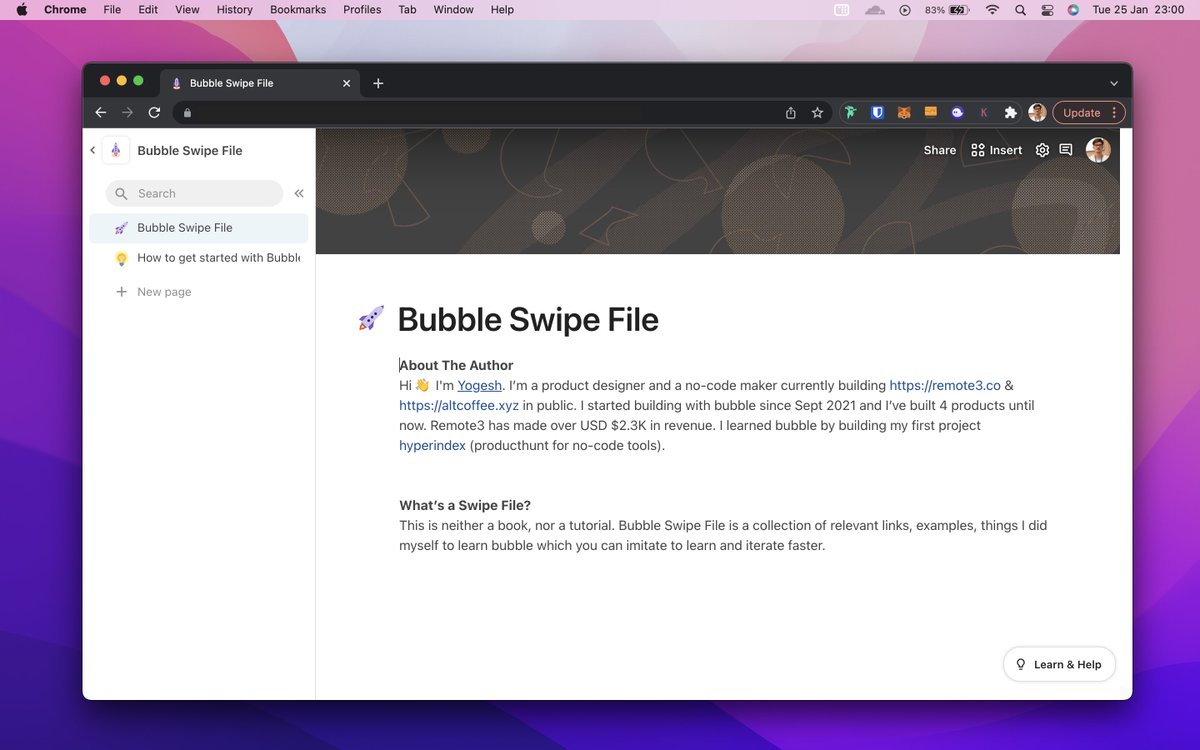This screenshot has width=1200, height=750.
Task: Open a new tab with the plus button
Action: pyautogui.click(x=378, y=83)
